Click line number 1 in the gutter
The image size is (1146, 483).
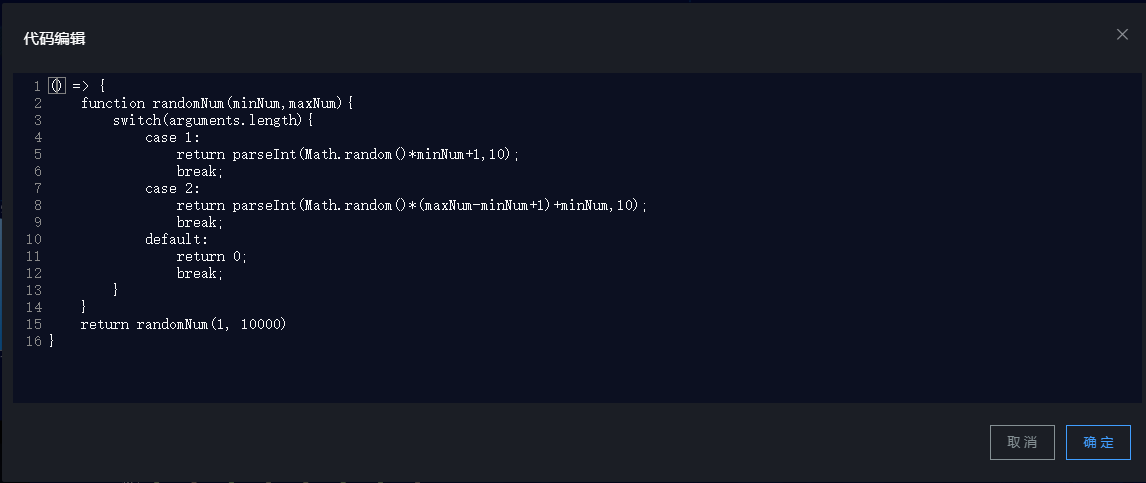(x=37, y=86)
